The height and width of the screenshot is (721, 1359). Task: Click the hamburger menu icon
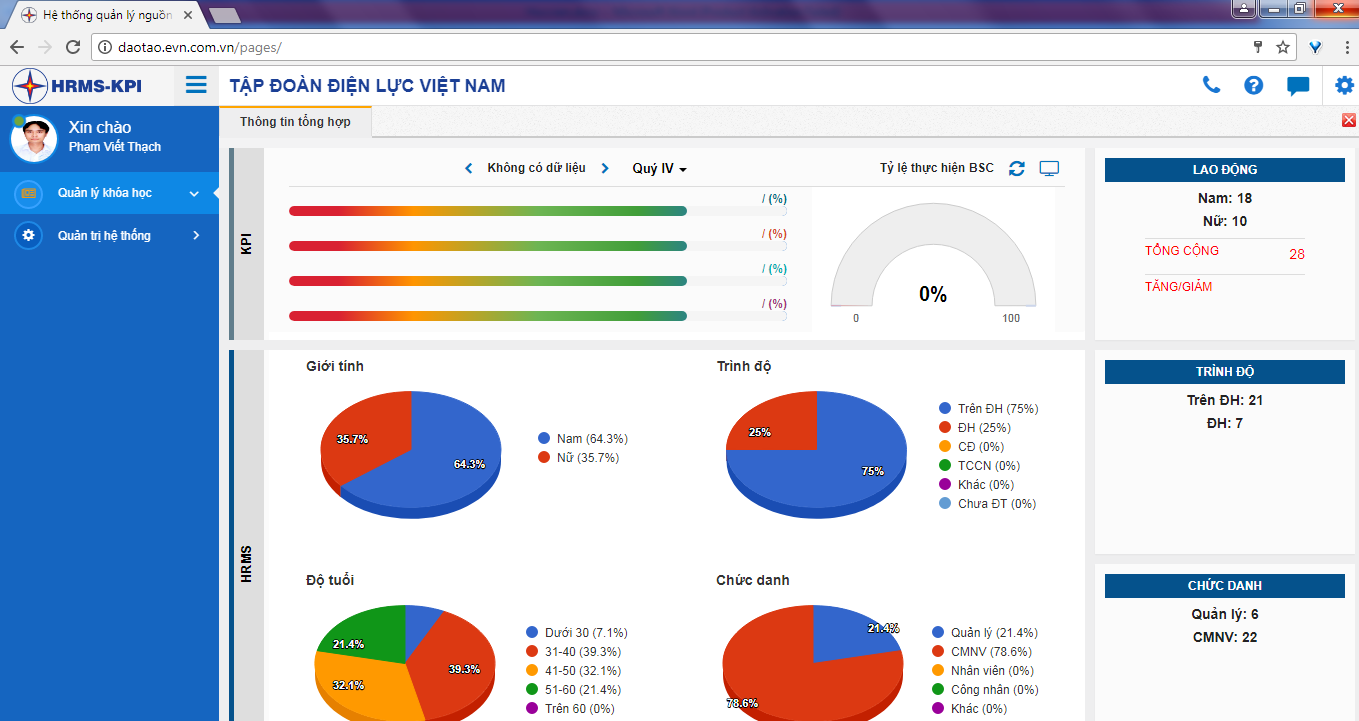click(197, 85)
